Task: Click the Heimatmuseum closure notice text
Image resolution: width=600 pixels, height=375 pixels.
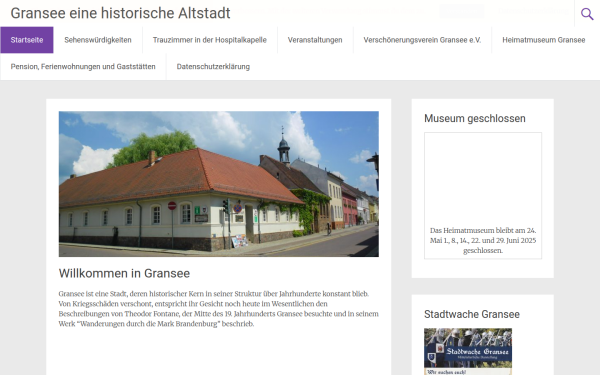Action: [483, 240]
